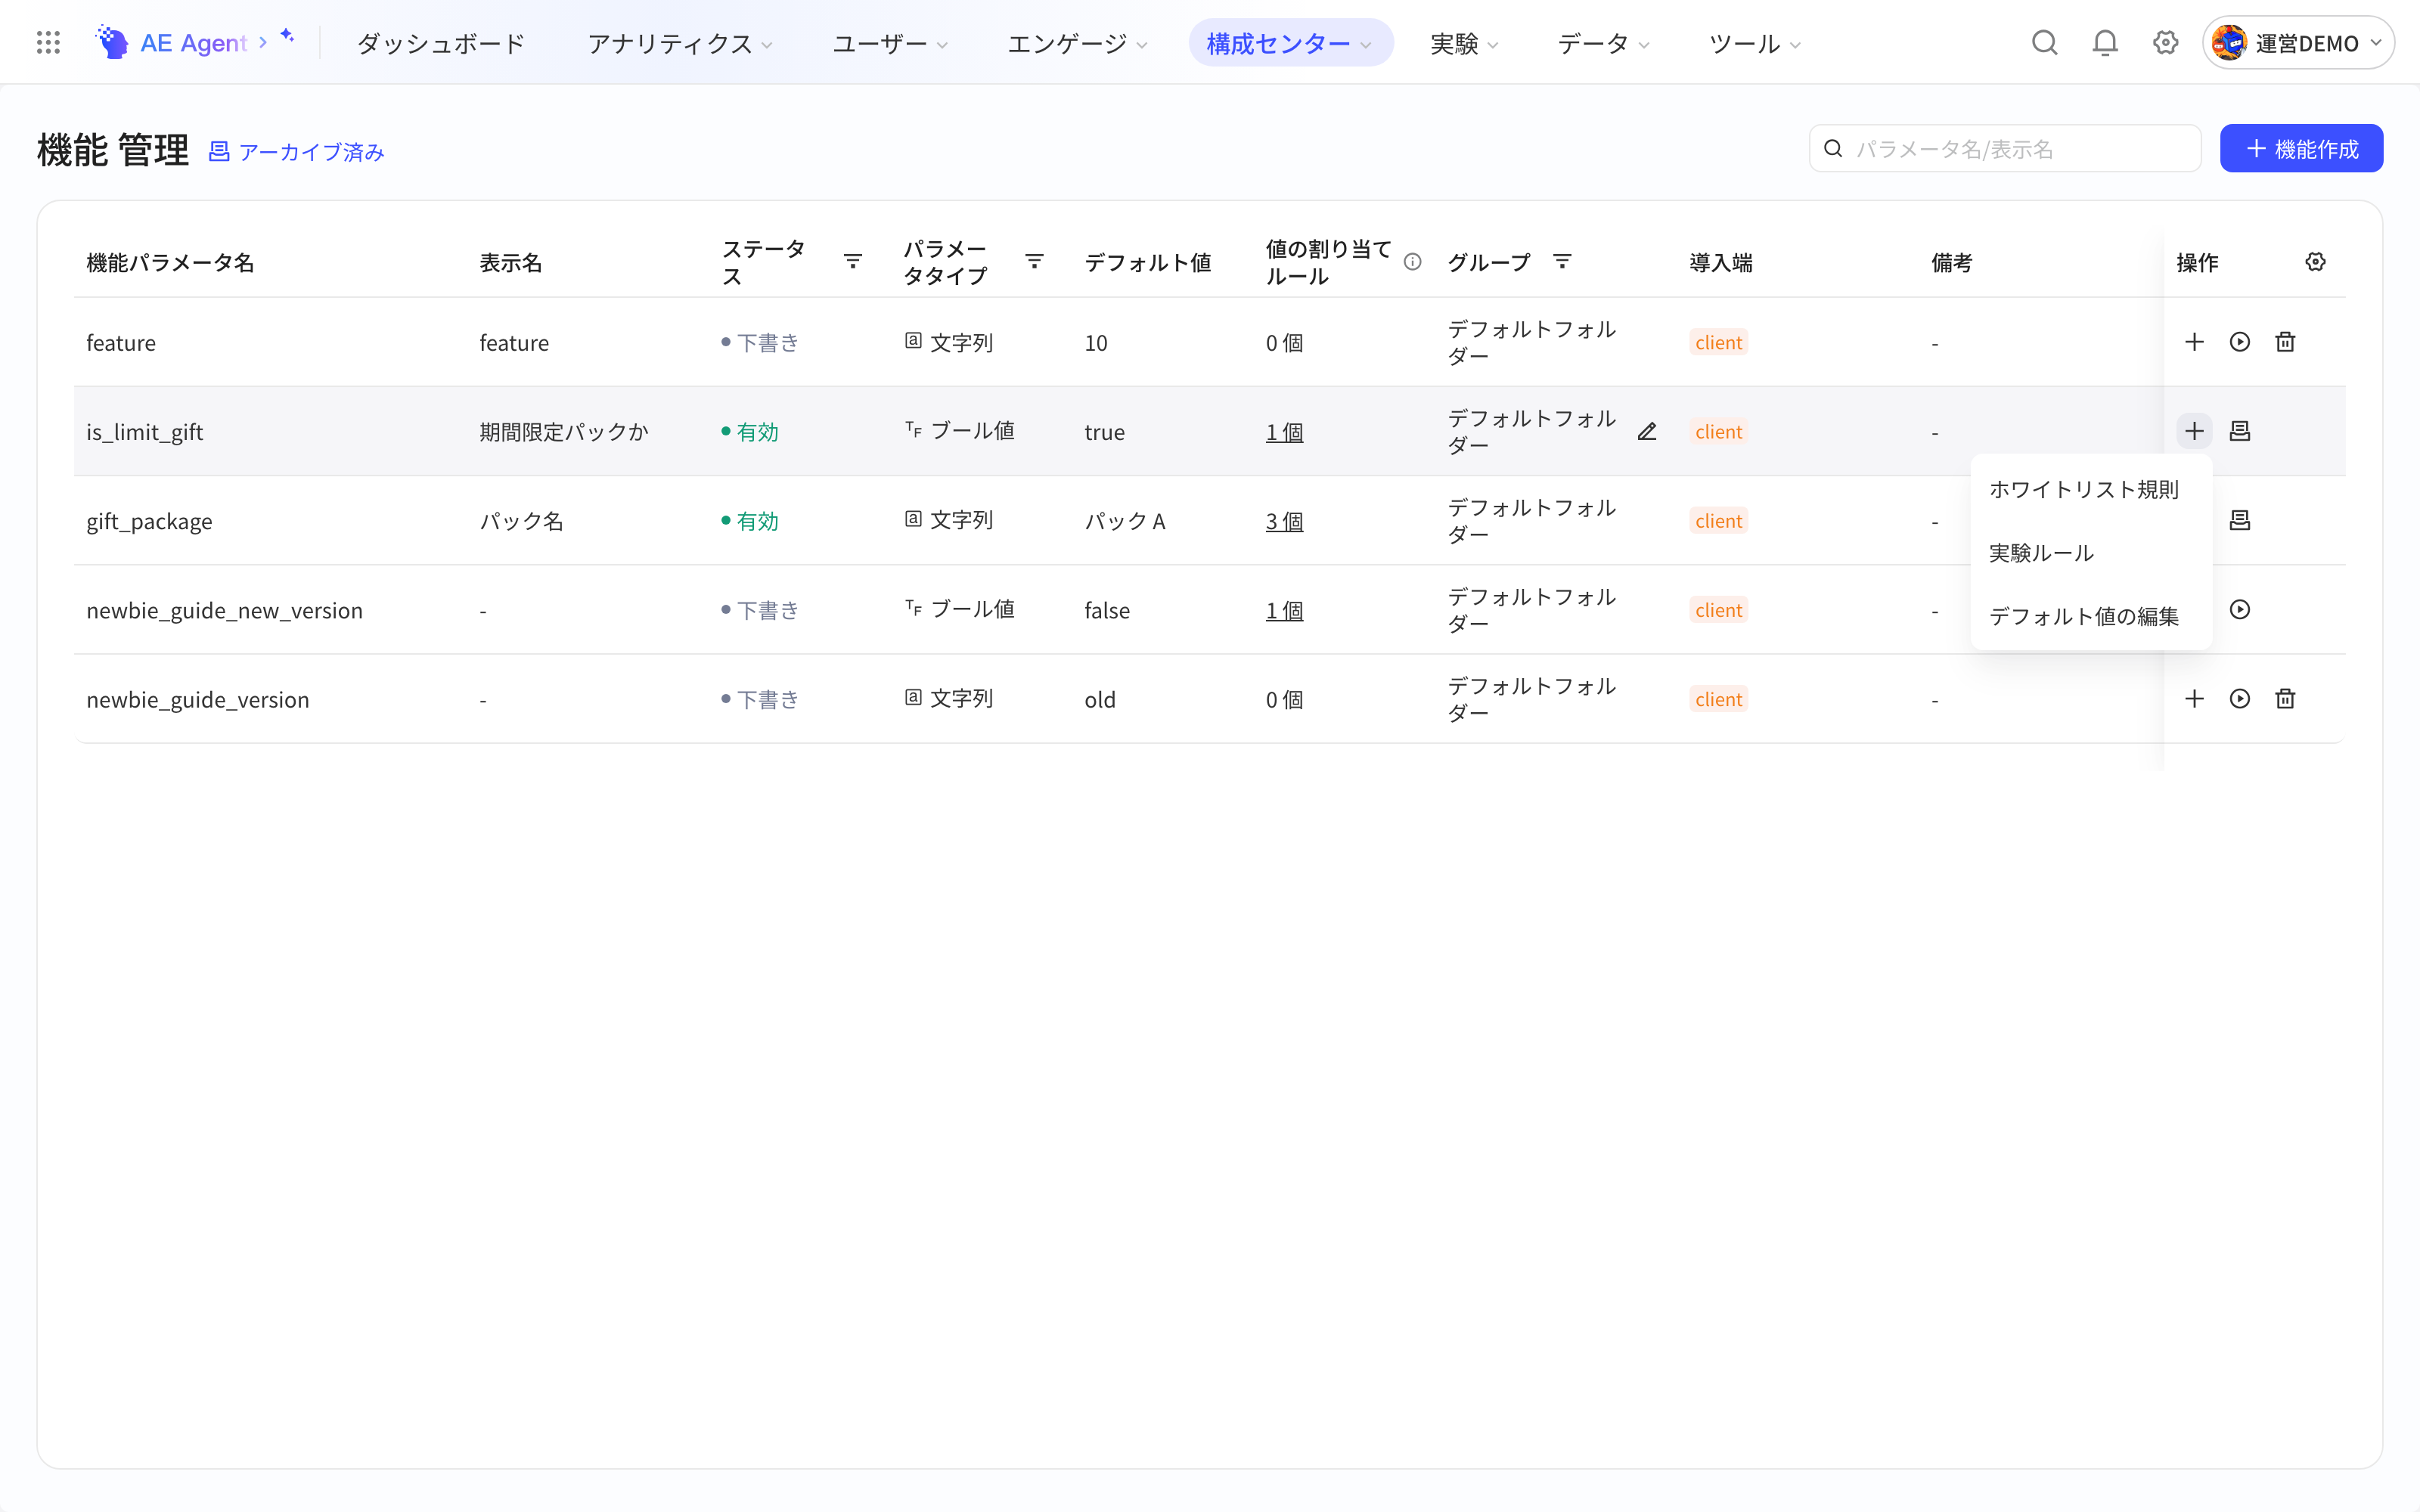Show info for 値の割り当てルール
This screenshot has width=2420, height=1512.
1412,262
